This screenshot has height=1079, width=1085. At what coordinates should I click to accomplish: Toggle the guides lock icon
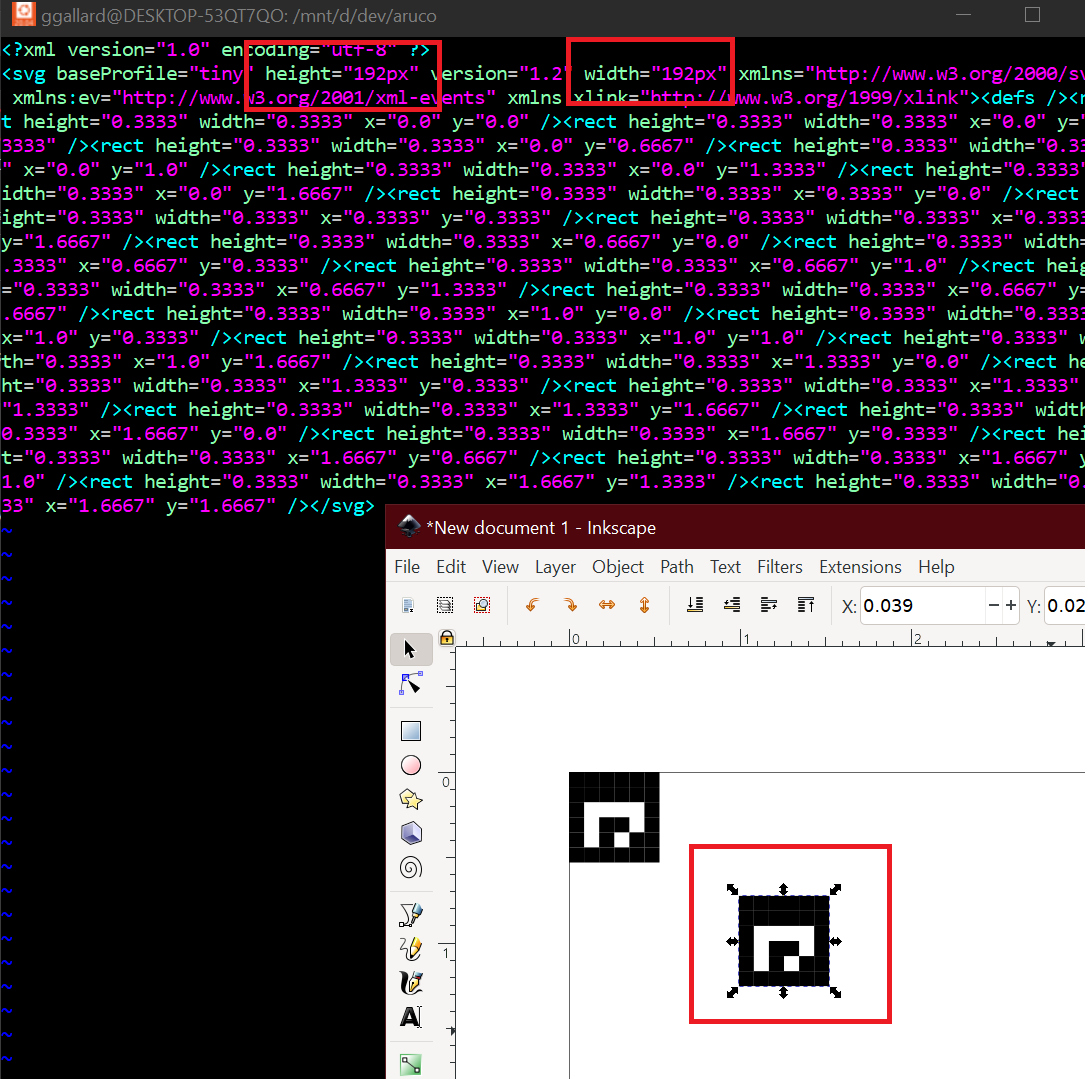447,637
